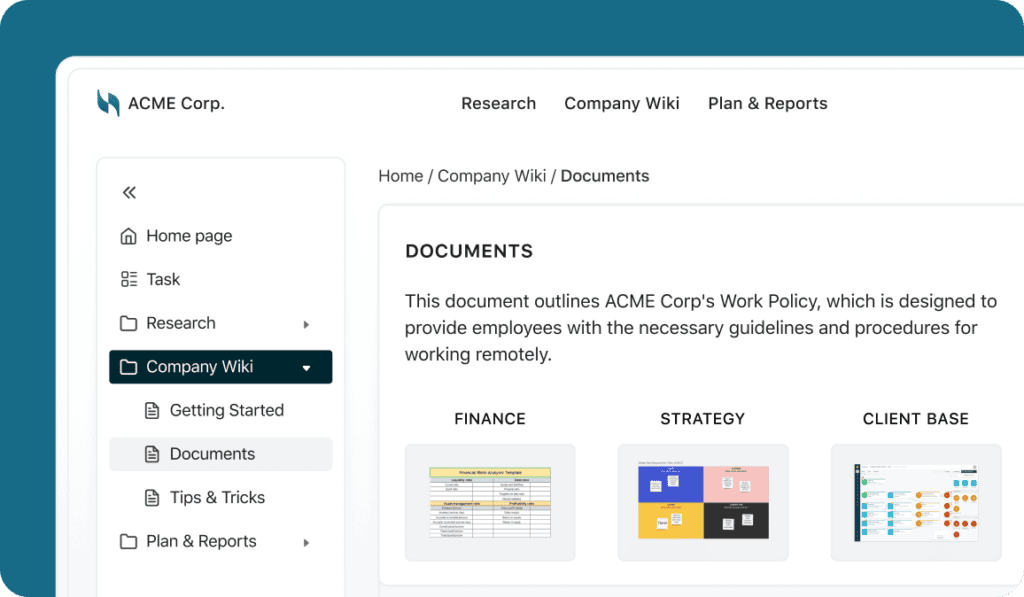
Task: Collapse the Company Wiki dropdown arrow
Action: tap(306, 368)
